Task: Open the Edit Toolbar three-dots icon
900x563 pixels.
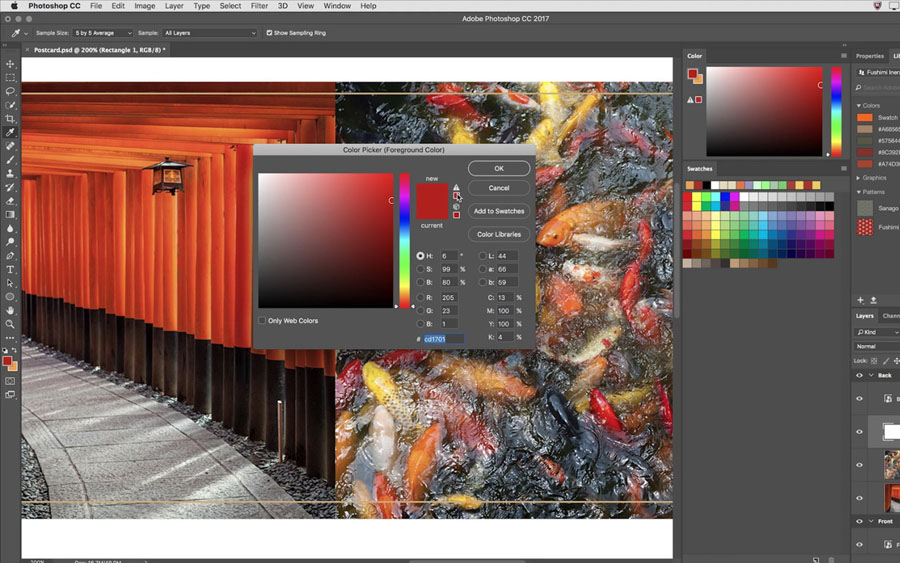Action: click(x=10, y=338)
